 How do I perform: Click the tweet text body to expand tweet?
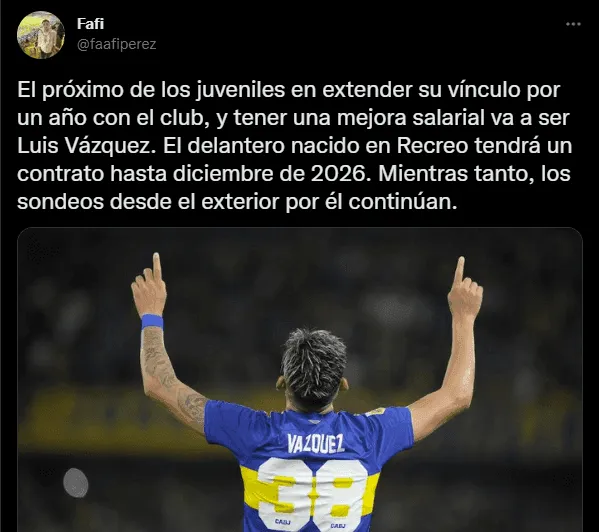[x=294, y=146]
